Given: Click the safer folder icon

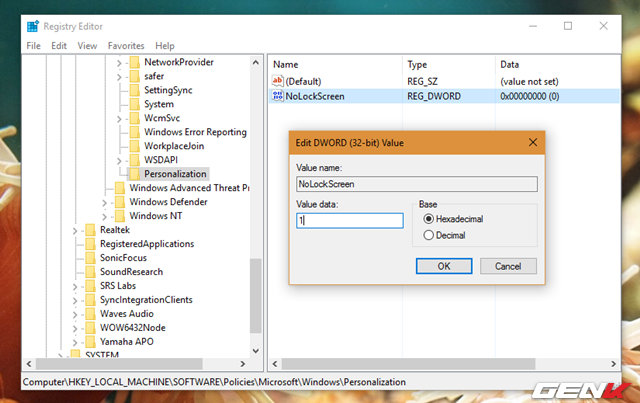Looking at the screenshot, I should [x=135, y=76].
